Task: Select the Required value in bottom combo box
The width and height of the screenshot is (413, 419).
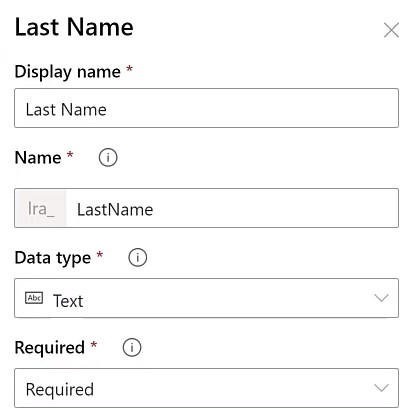Action: 60,390
